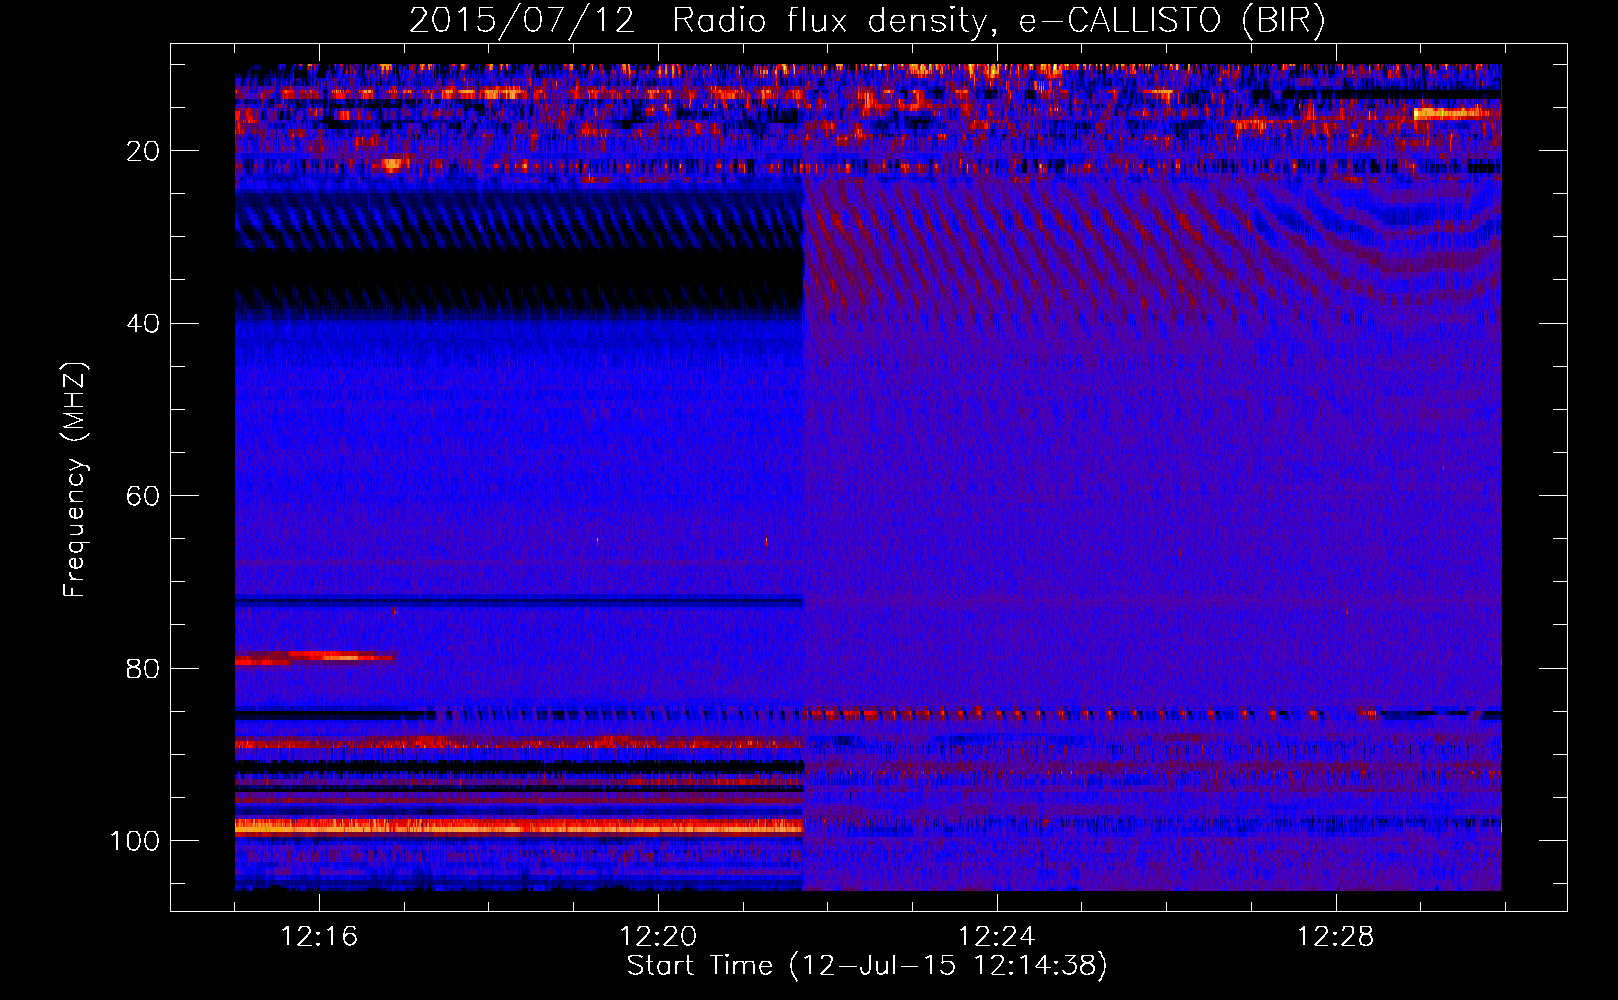The height and width of the screenshot is (1000, 1618).
Task: Click the 'Start Time (12-Jul-15 12:14:38)' axis label
Action: (867, 966)
